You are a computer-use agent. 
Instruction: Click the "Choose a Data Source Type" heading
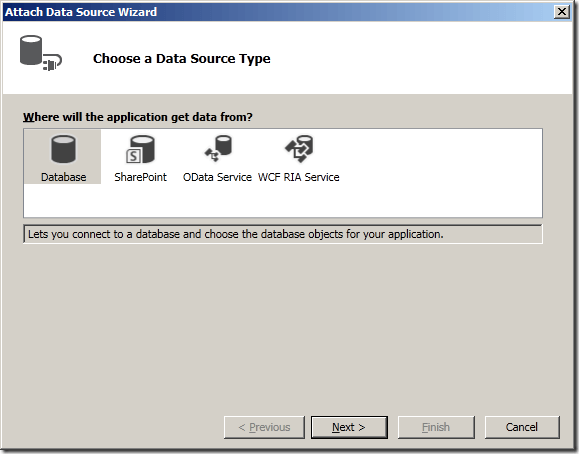[182, 58]
